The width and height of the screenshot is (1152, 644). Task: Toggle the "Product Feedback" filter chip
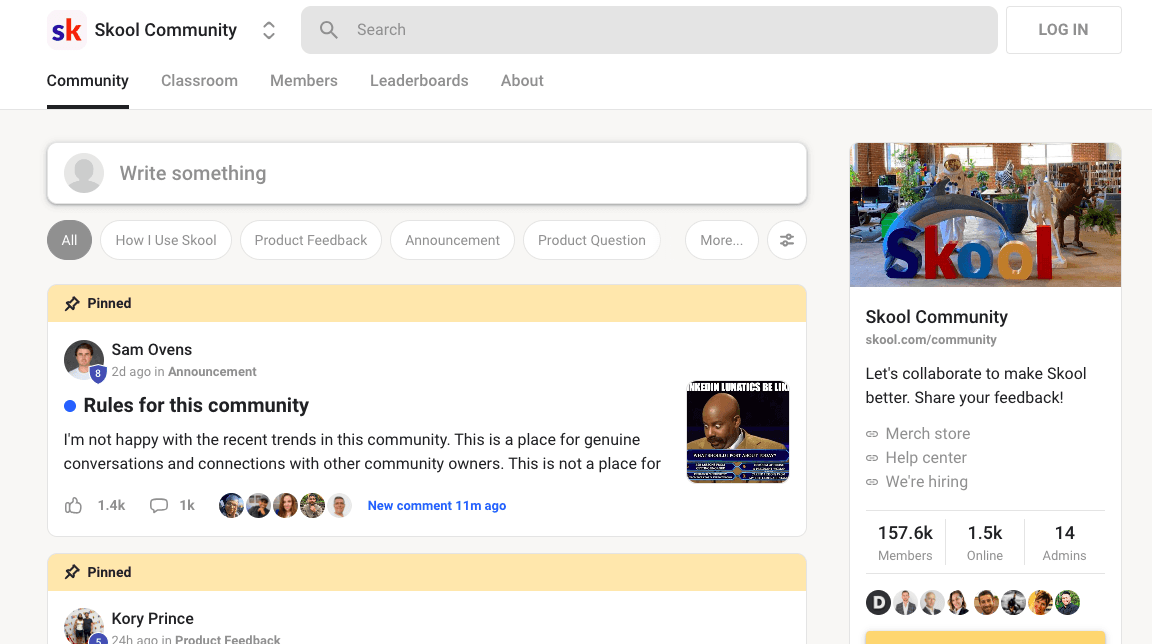coord(310,240)
